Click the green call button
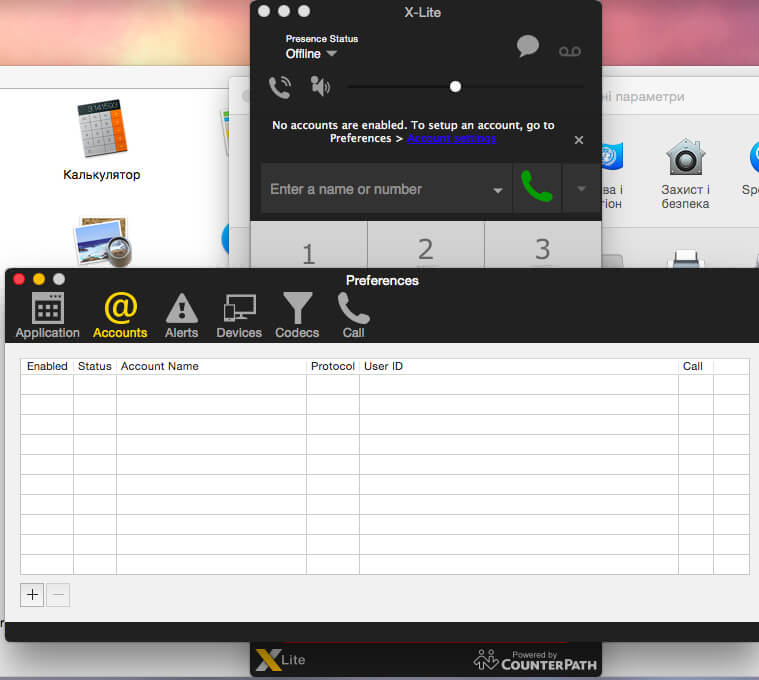Image resolution: width=759 pixels, height=680 pixels. [x=537, y=187]
